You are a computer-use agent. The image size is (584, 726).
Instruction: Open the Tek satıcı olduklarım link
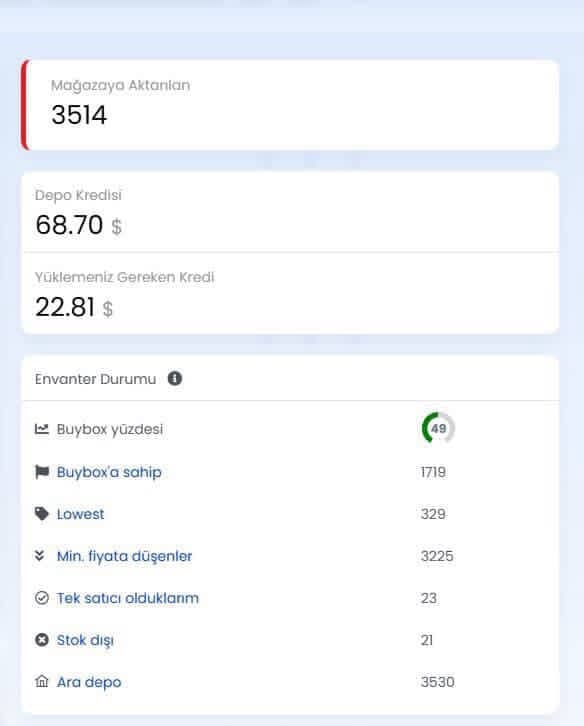127,598
